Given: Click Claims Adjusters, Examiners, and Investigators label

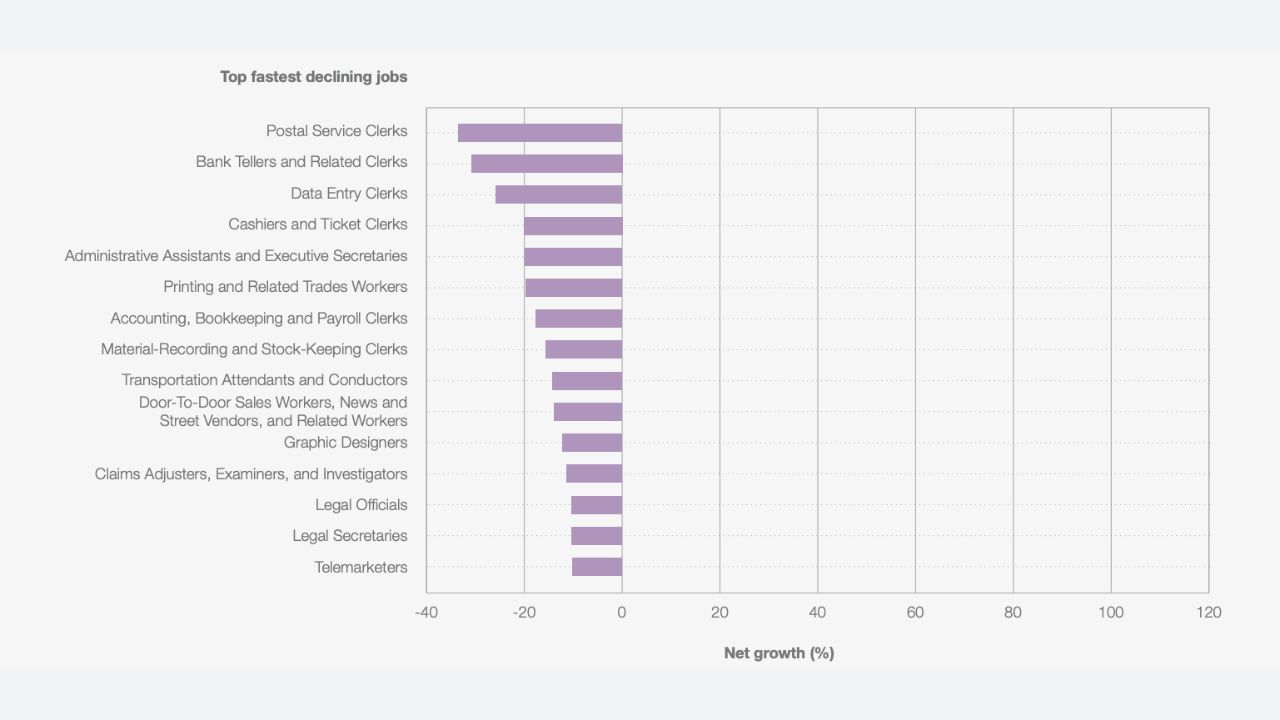Looking at the screenshot, I should [x=251, y=474].
